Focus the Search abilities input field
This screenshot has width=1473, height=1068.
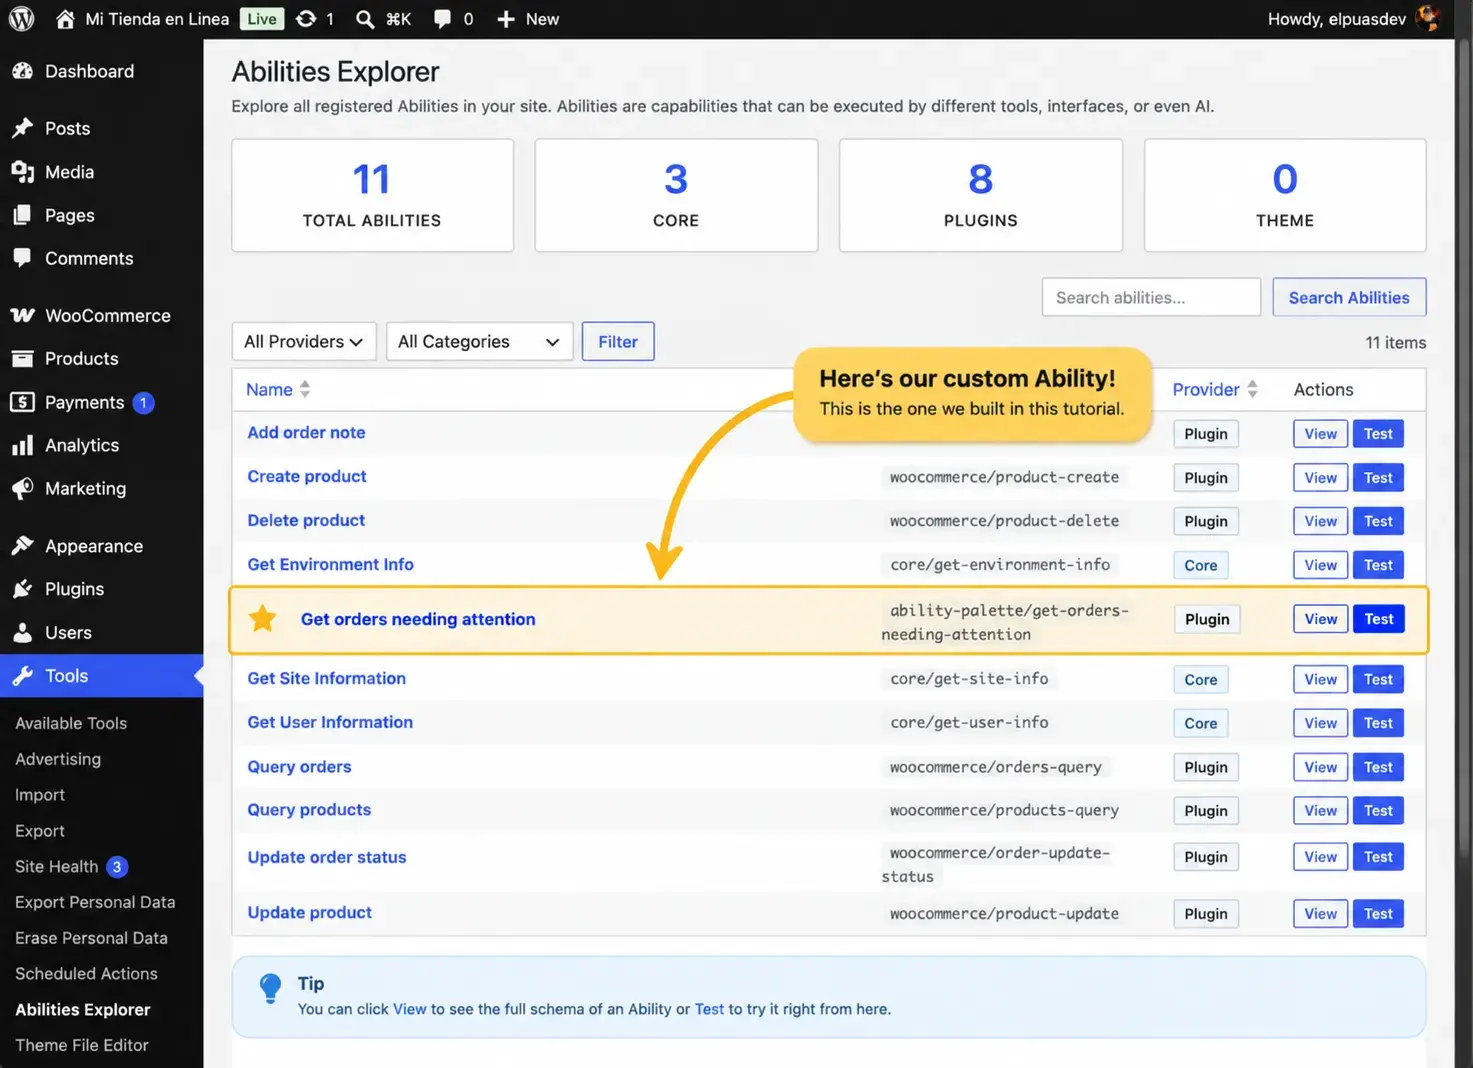coord(1151,298)
